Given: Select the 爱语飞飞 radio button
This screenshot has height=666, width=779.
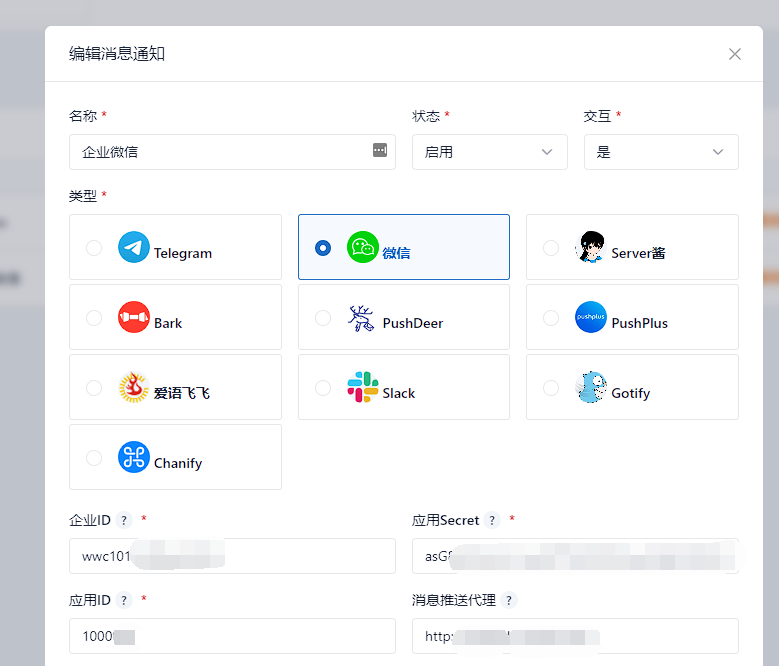Looking at the screenshot, I should (94, 387).
